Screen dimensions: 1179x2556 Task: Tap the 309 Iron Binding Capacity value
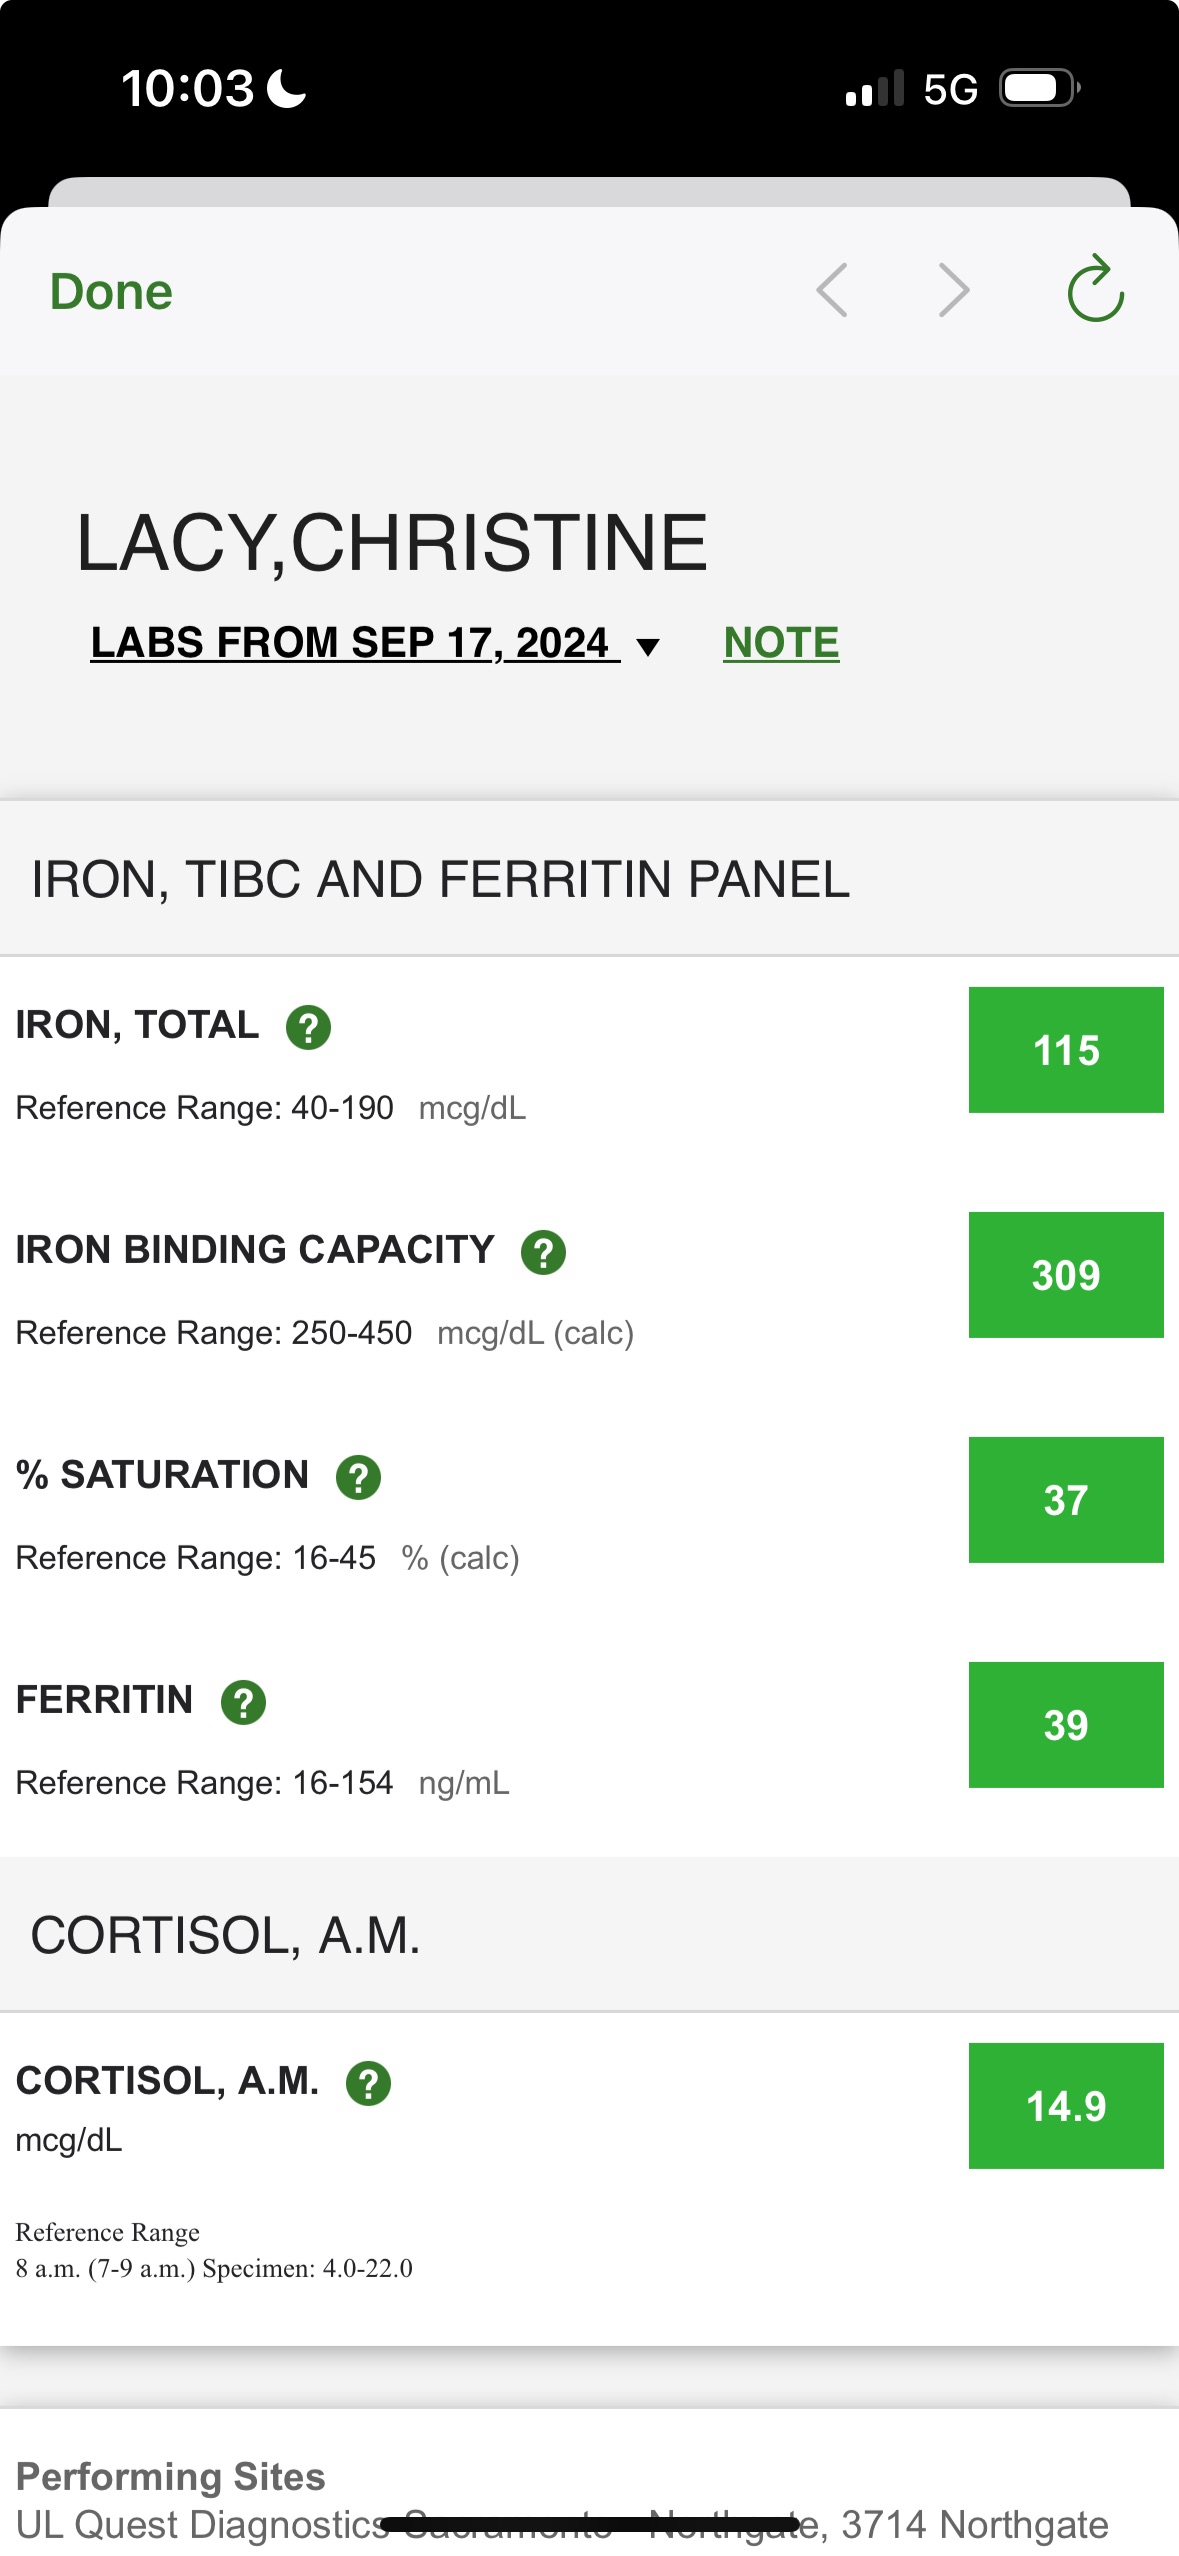point(1066,1275)
